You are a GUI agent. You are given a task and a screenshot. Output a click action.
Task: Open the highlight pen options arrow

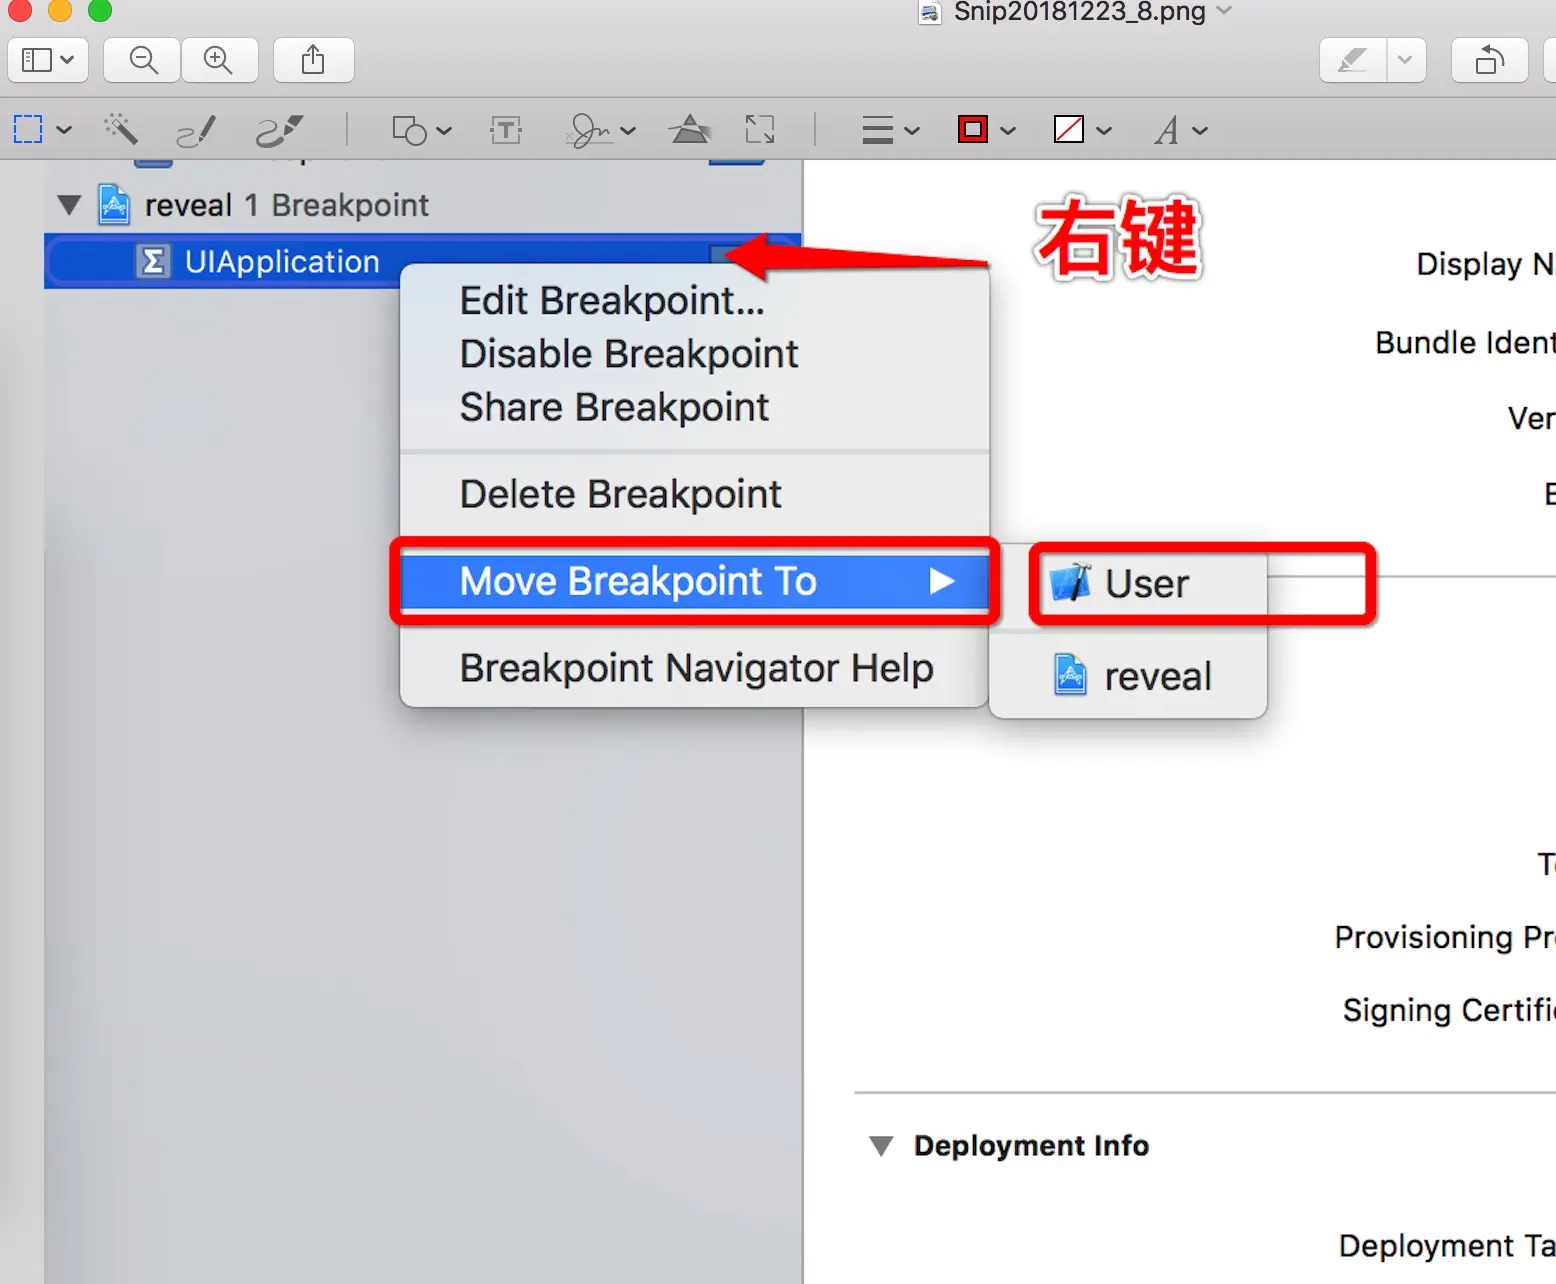(x=1406, y=60)
